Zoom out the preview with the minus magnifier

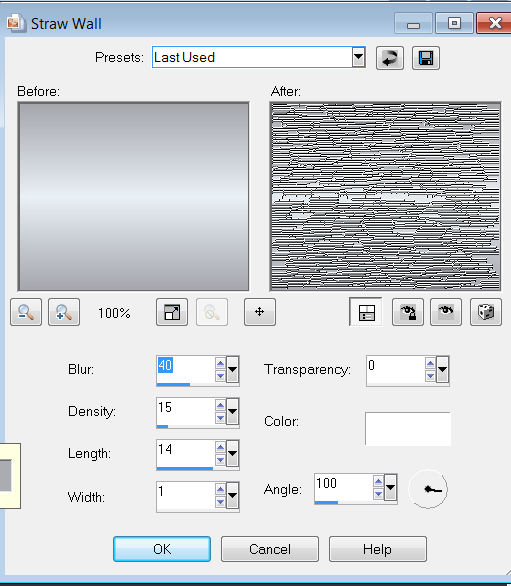pos(26,312)
